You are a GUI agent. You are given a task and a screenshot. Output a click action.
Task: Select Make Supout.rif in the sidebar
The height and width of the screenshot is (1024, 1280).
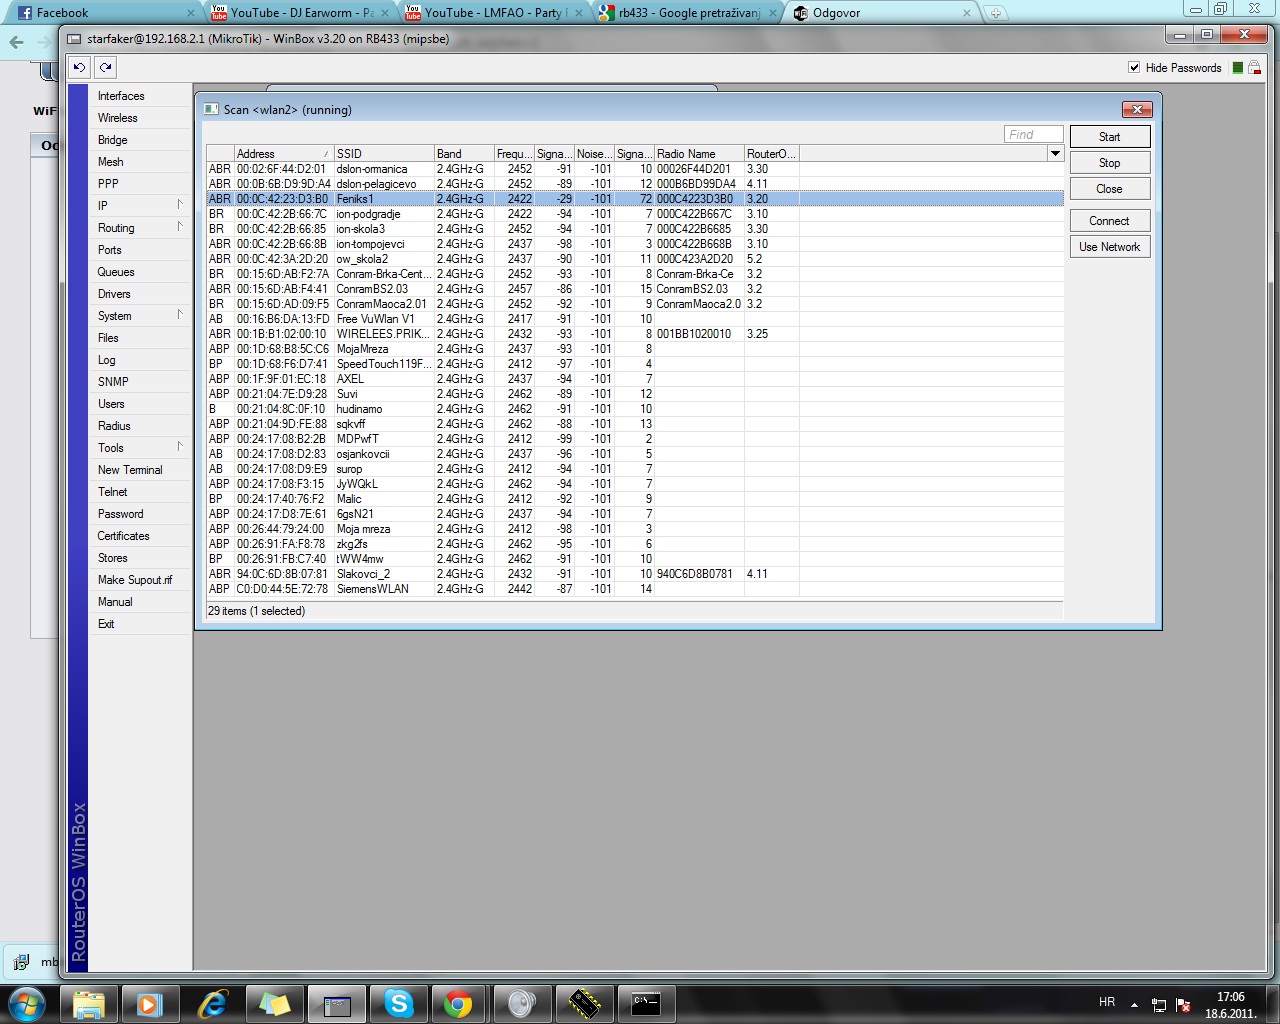[x=135, y=580]
